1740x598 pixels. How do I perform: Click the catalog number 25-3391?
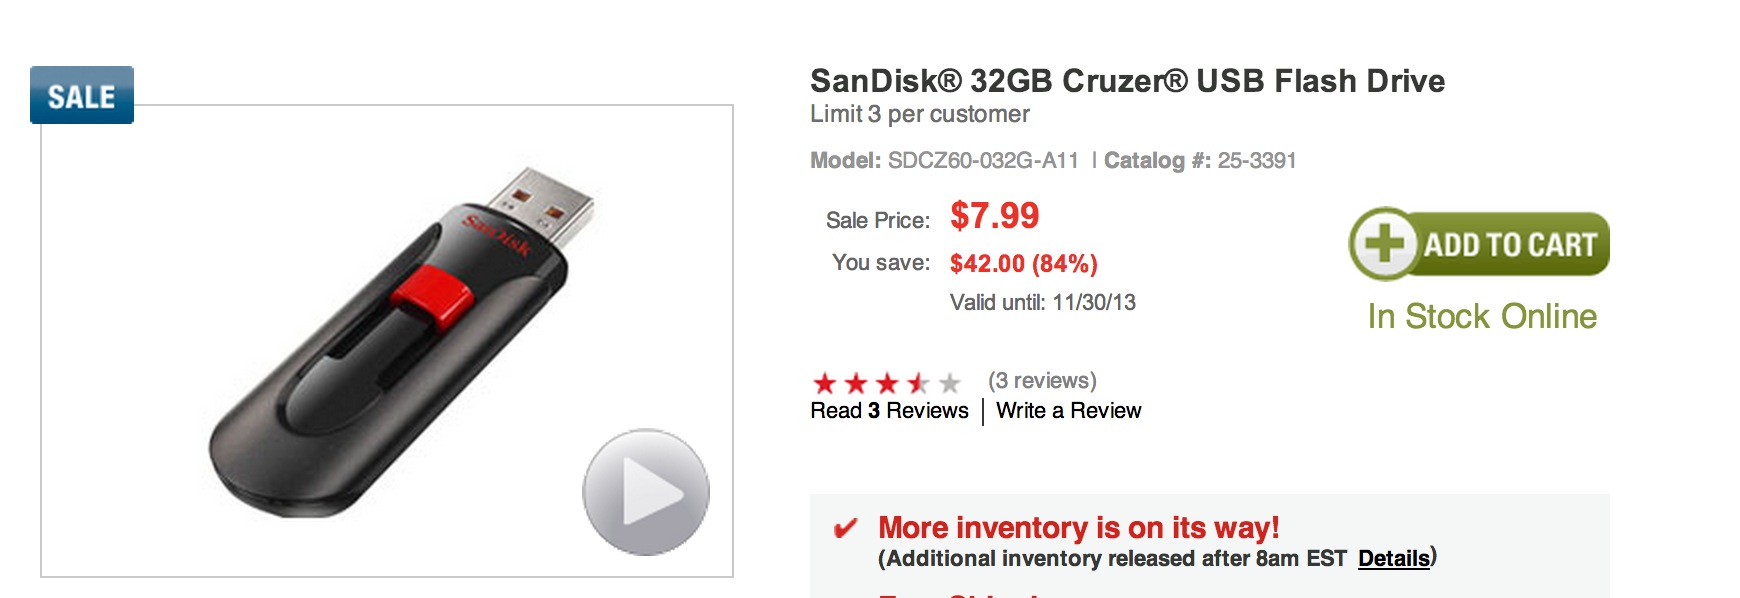click(1256, 161)
